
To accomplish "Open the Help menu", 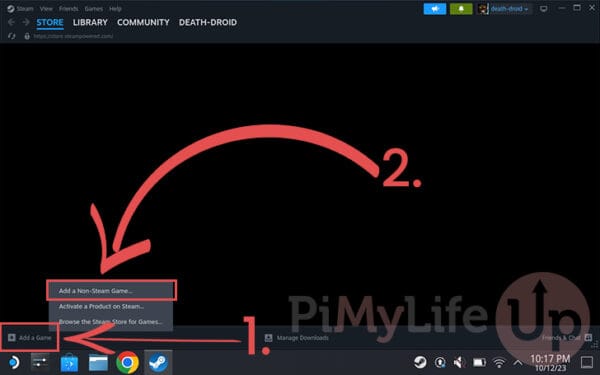I will click(115, 8).
